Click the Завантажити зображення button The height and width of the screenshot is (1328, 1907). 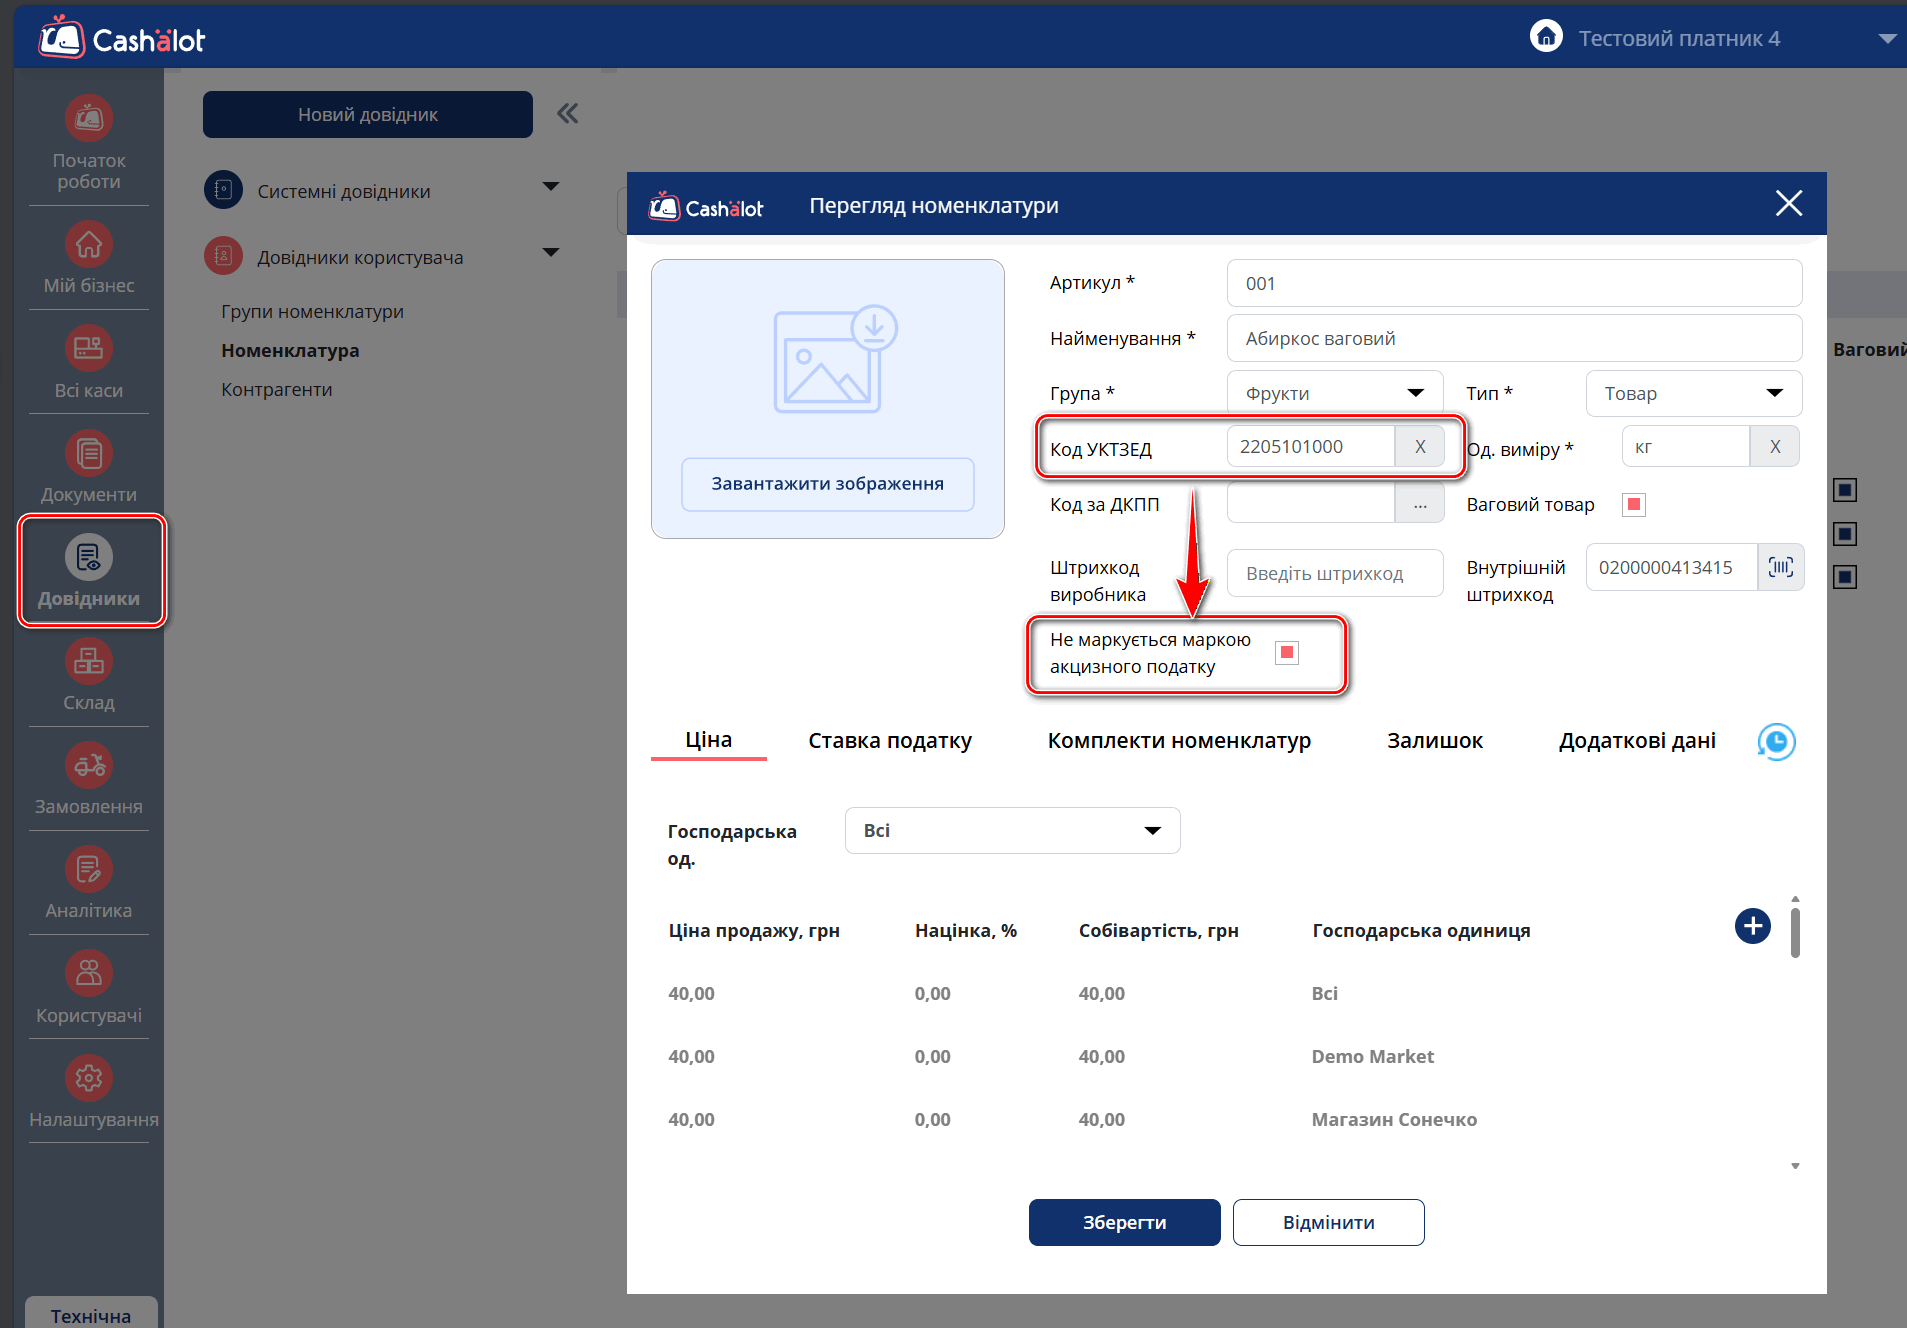click(827, 484)
